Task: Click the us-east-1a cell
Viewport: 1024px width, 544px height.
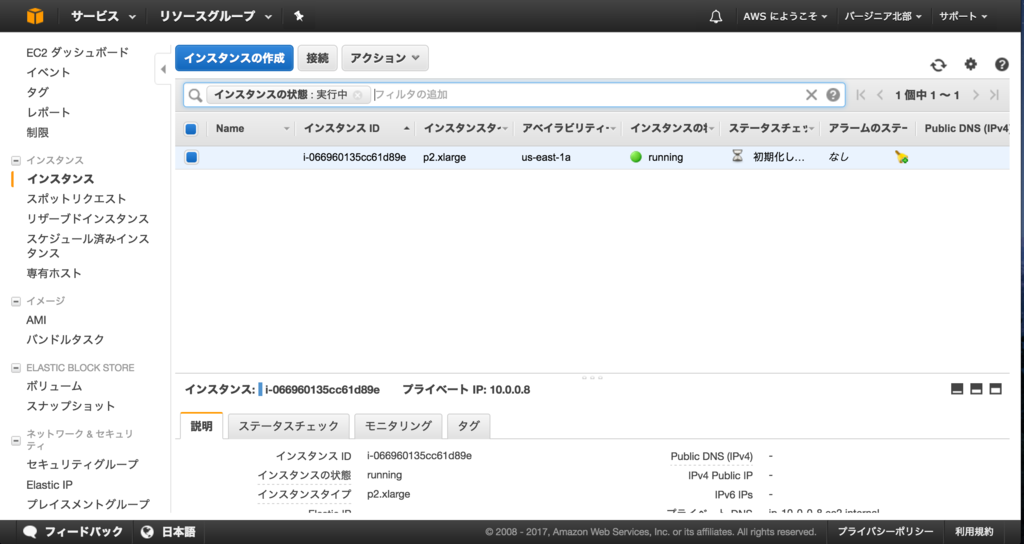Action: click(545, 157)
